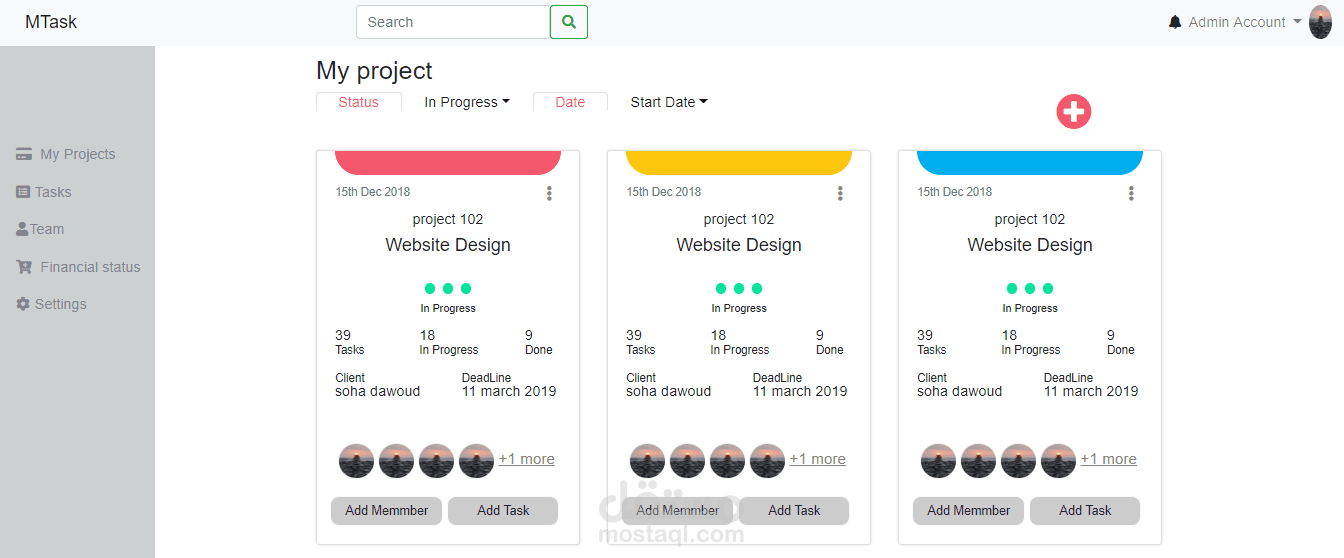1344x558 pixels.
Task: Go to My Projects in the sidebar
Action: click(77, 154)
